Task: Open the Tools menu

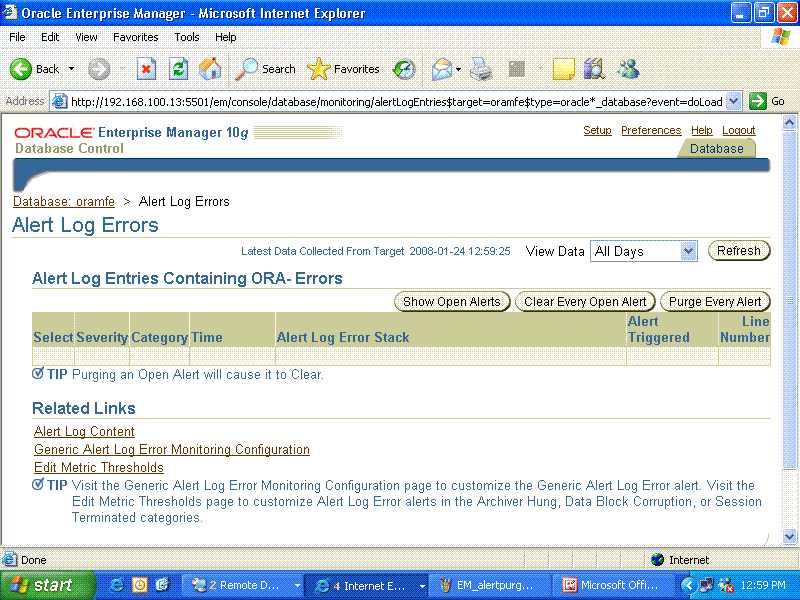Action: tap(187, 37)
